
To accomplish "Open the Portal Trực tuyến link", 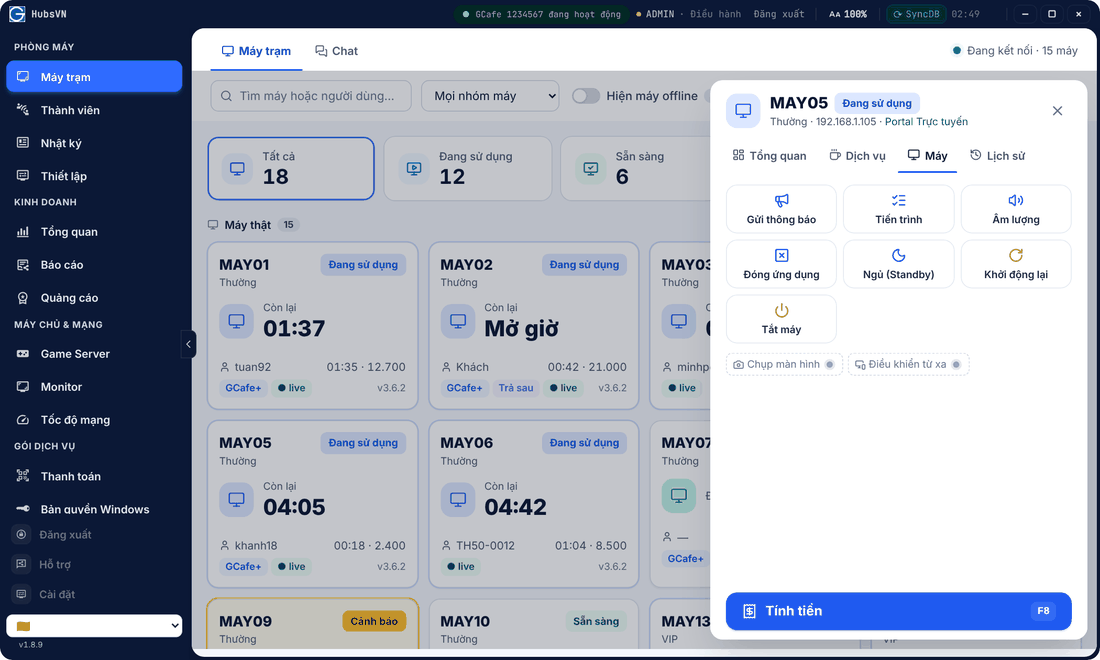I will click(926, 121).
